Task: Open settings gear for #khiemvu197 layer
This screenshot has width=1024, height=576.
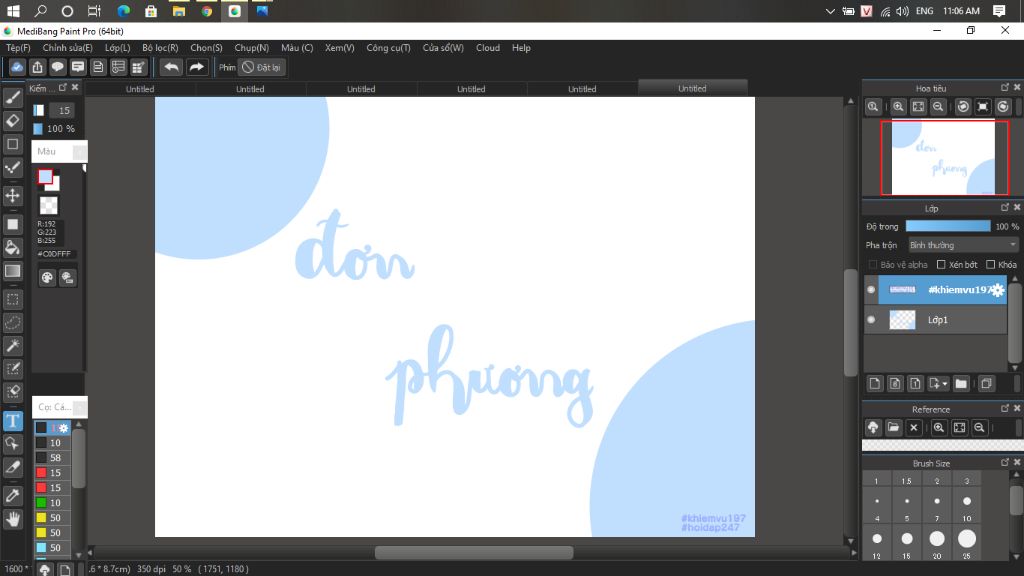Action: click(x=997, y=290)
